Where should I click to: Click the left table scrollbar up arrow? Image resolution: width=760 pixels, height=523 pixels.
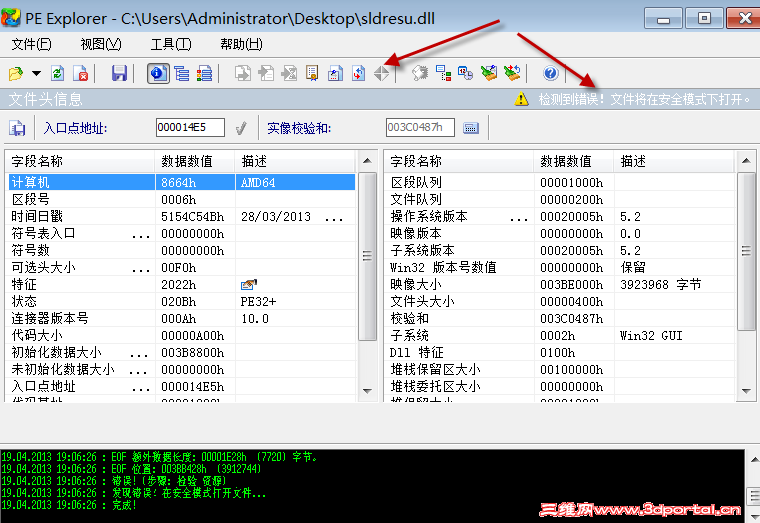point(367,161)
